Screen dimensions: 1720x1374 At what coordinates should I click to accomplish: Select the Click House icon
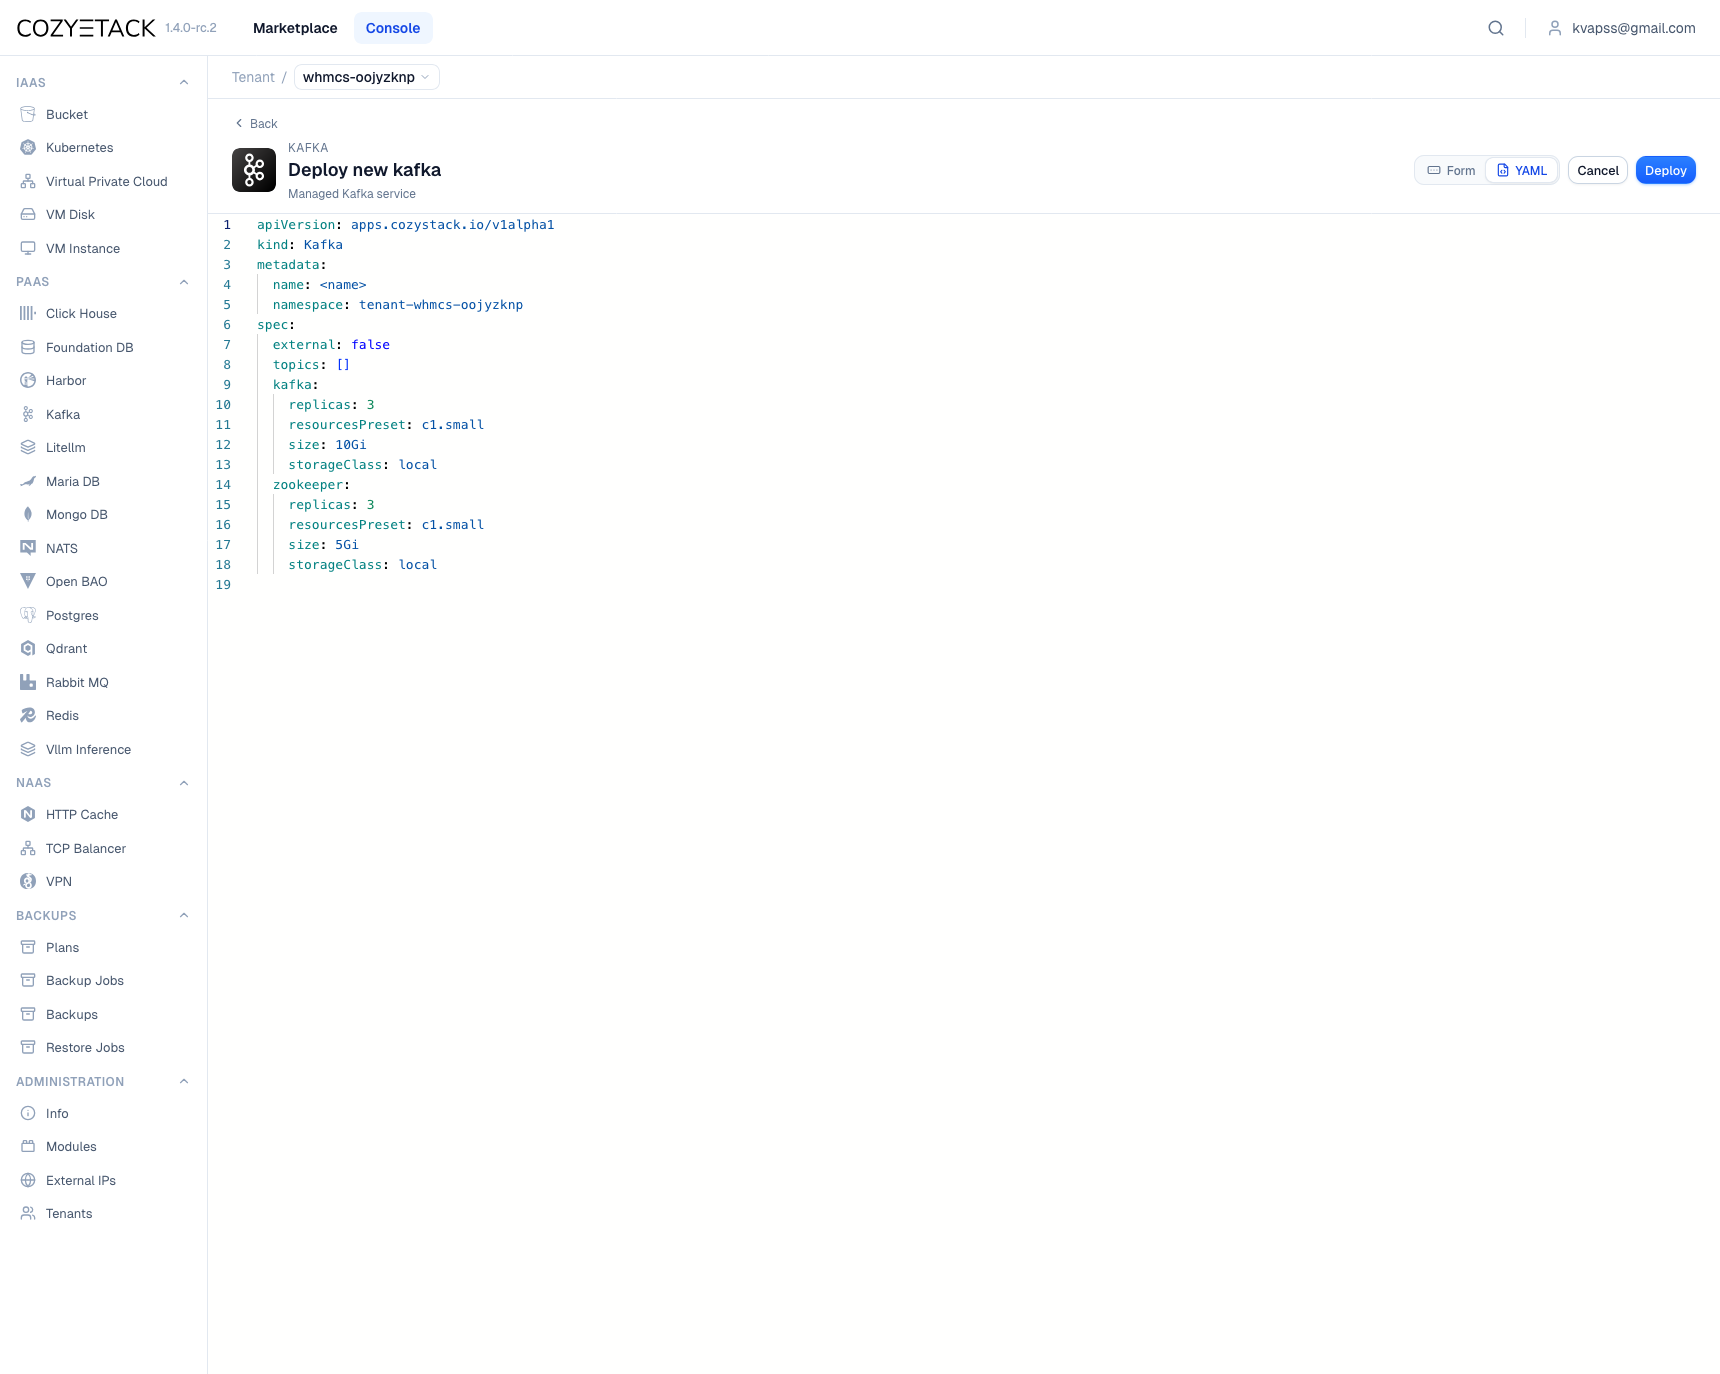click(28, 313)
